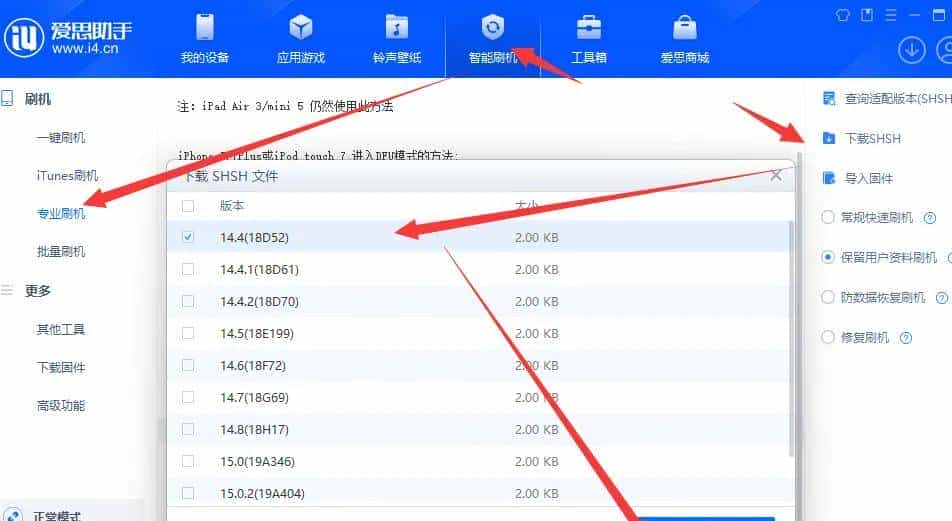Open the 工具箱 toolbox icon
The width and height of the screenshot is (952, 521).
(x=589, y=27)
